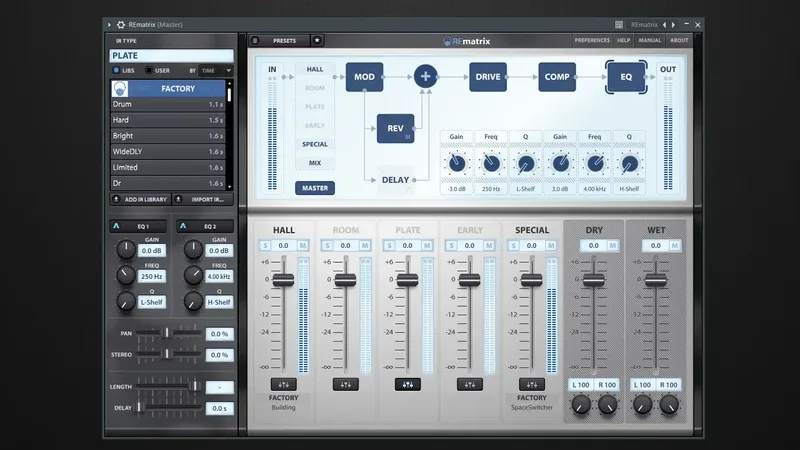Image resolution: width=800 pixels, height=450 pixels.
Task: Click the favorite star icon
Action: coord(317,40)
